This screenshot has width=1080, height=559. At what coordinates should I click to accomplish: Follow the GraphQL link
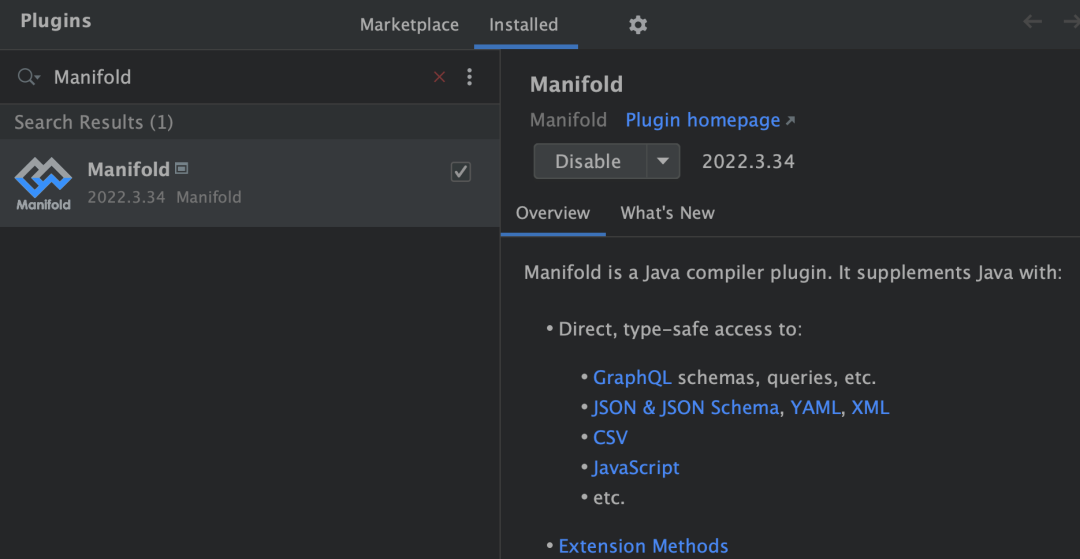point(632,378)
